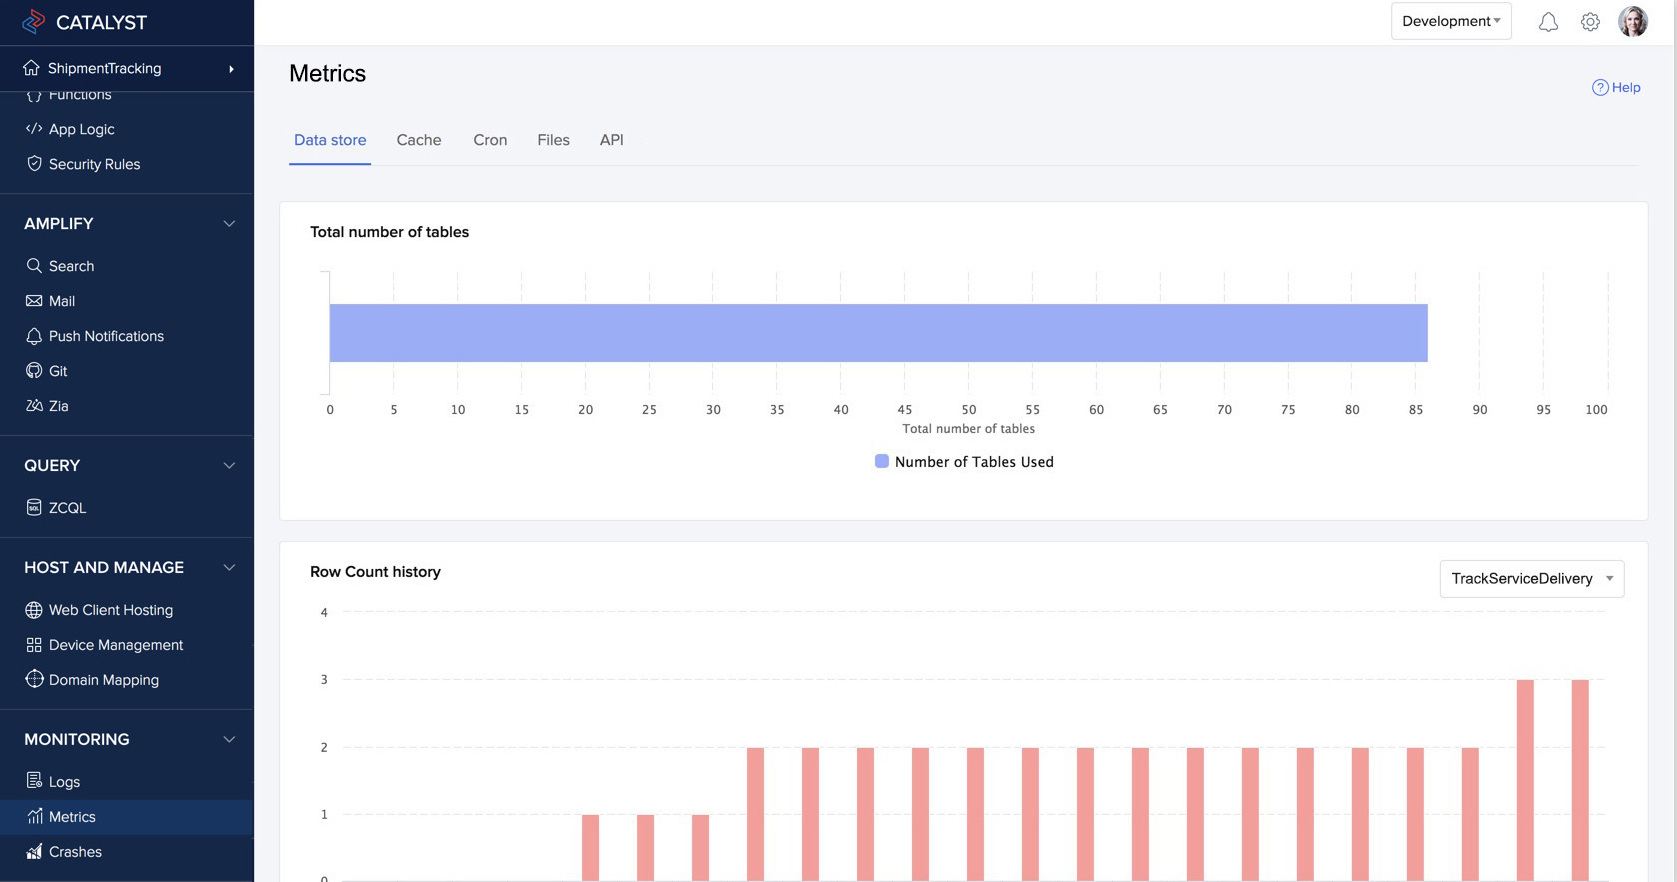Open the user profile avatar
This screenshot has width=1677, height=882.
(1633, 21)
